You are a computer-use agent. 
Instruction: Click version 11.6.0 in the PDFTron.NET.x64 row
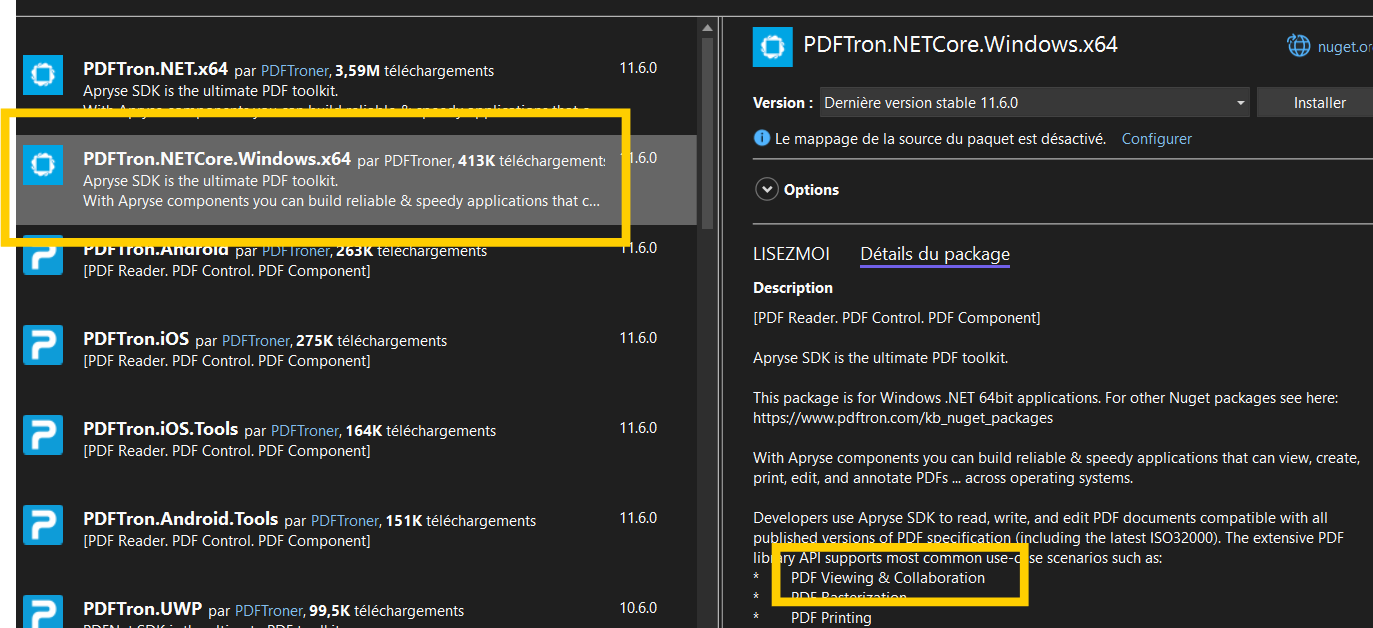(638, 68)
